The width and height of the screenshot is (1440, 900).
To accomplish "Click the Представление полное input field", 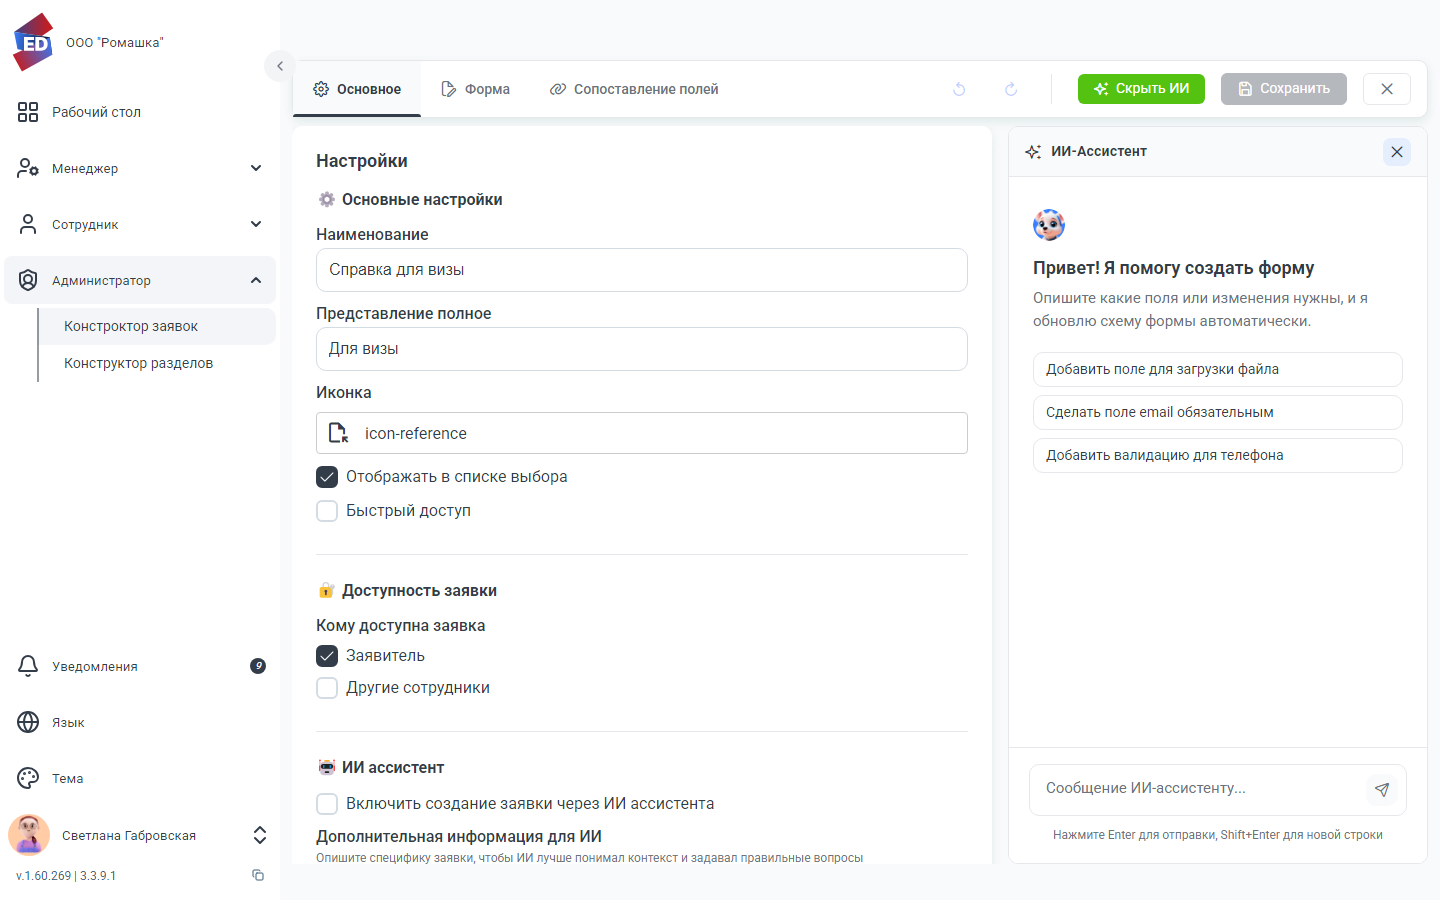I will (x=642, y=349).
